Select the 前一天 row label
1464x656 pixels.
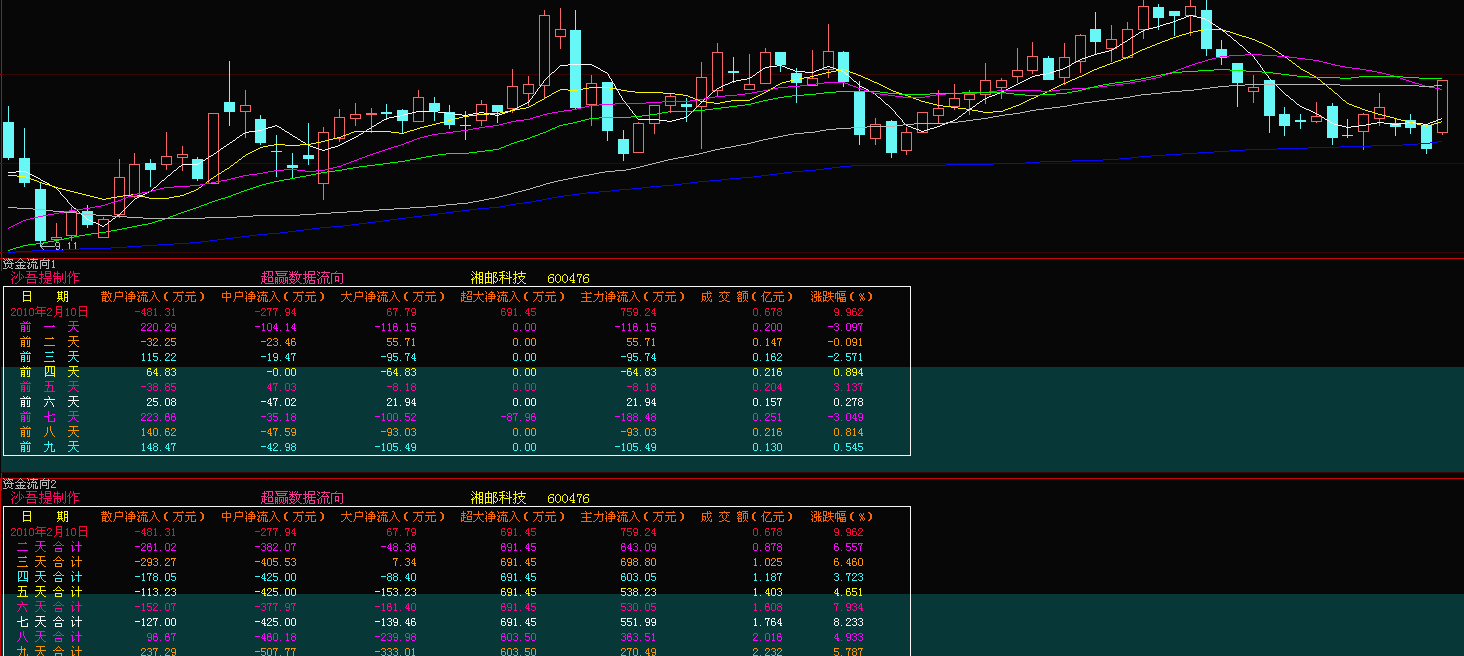[x=49, y=327]
